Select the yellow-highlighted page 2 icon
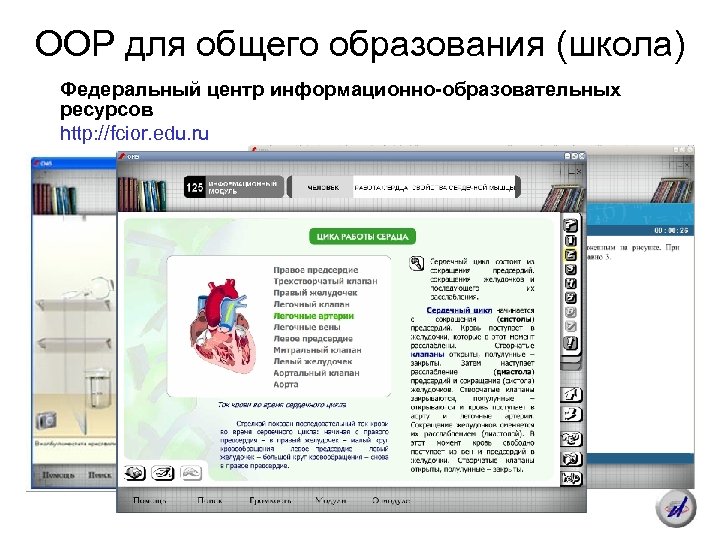This screenshot has height=540, width=720. pyautogui.click(x=571, y=255)
